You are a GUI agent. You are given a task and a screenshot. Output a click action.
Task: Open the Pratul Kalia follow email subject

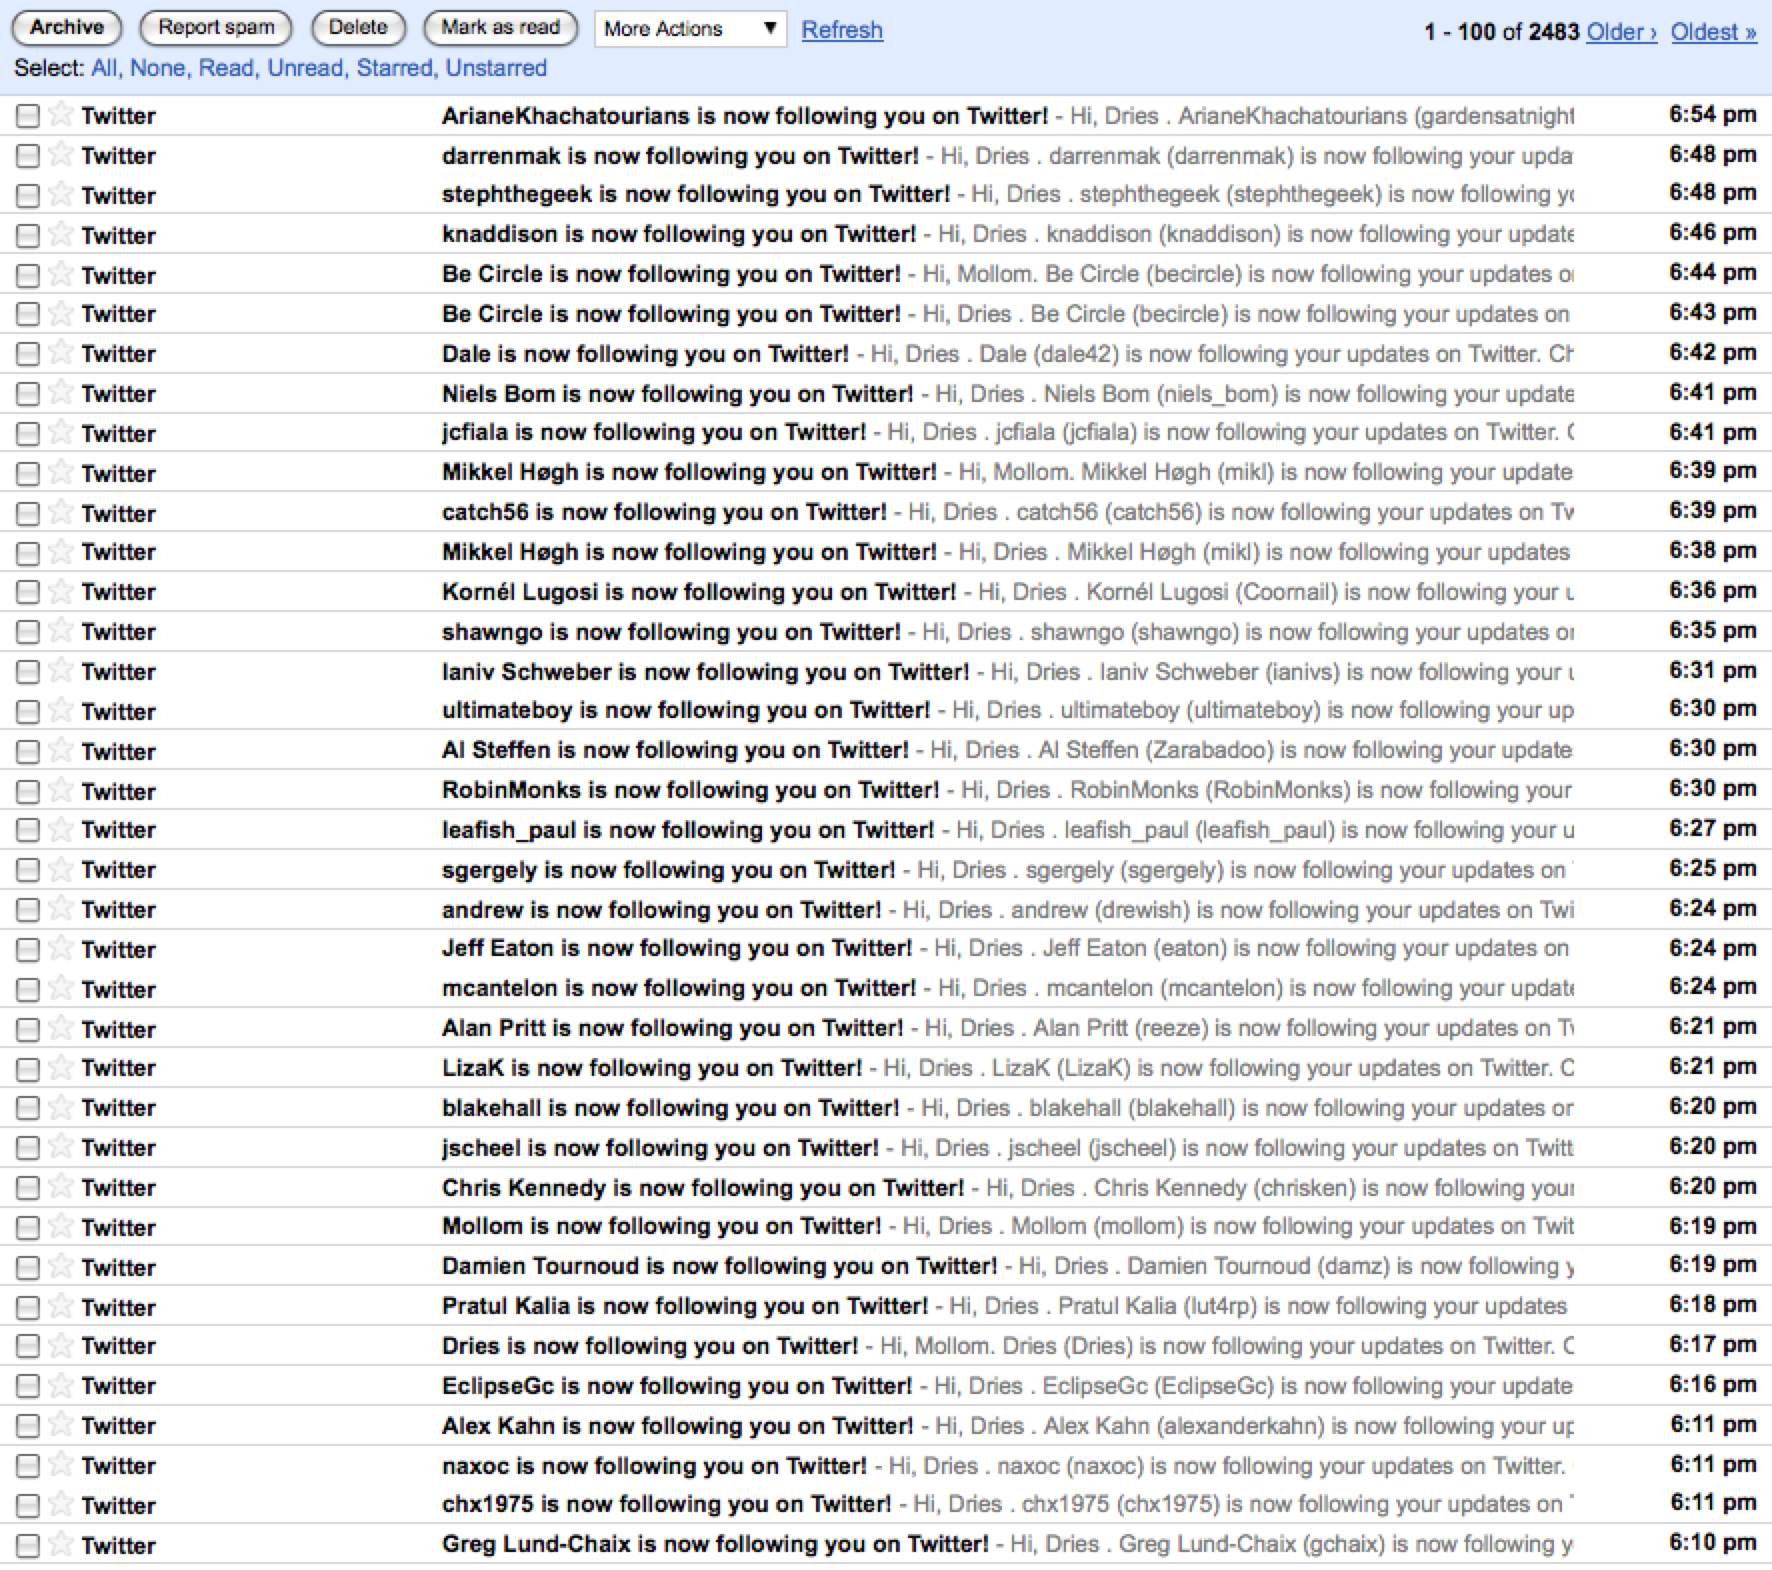(x=685, y=1306)
